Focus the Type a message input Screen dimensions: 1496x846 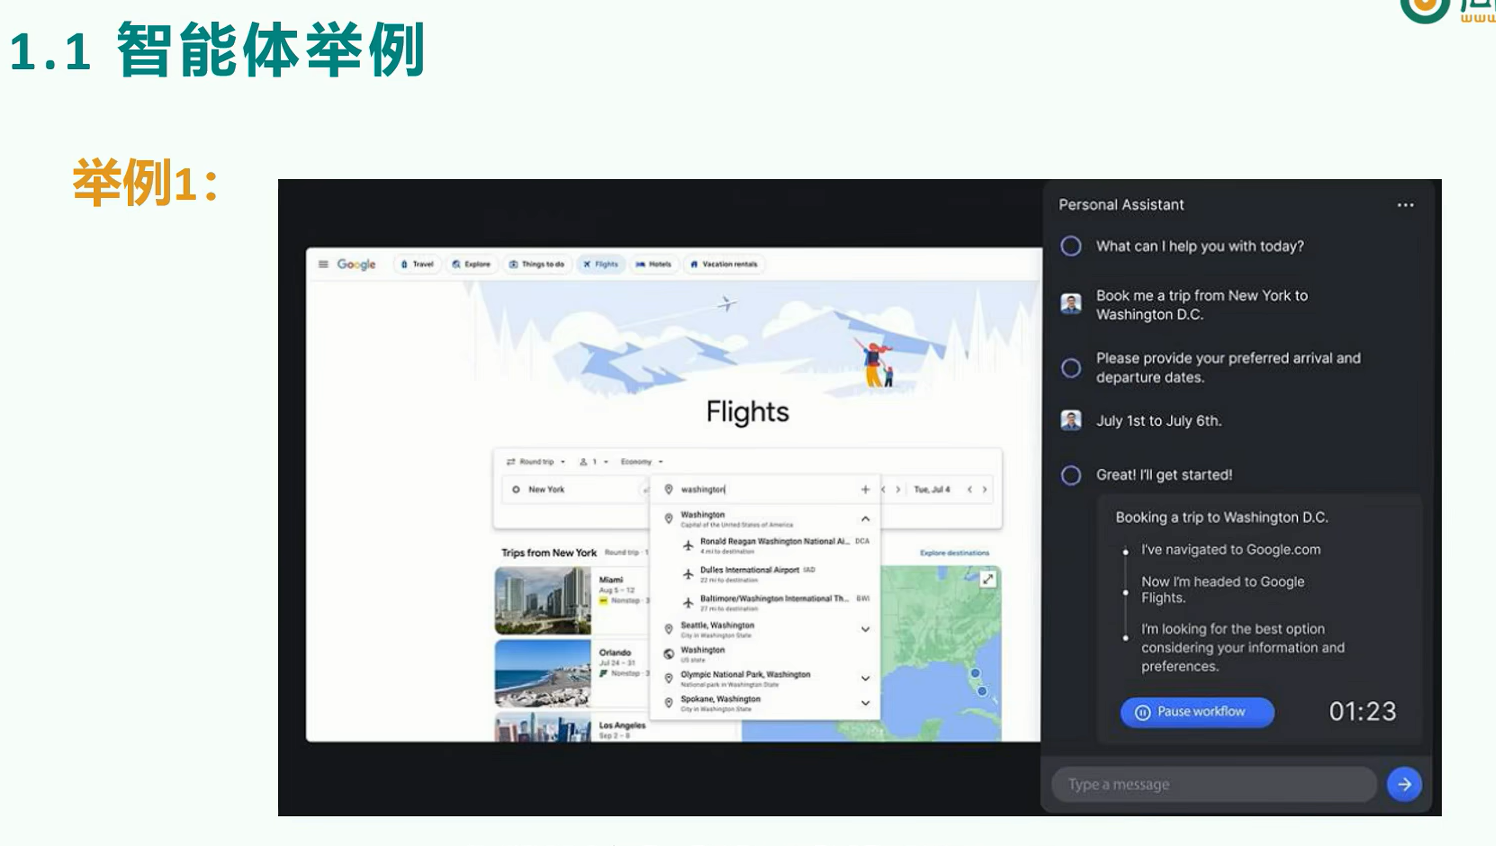1214,784
